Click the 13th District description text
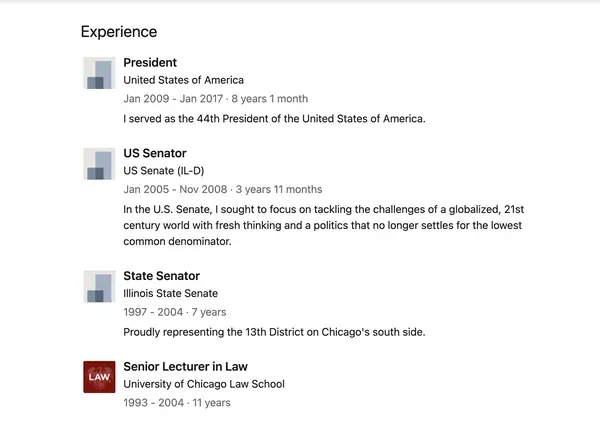The image size is (600, 427). [x=274, y=331]
